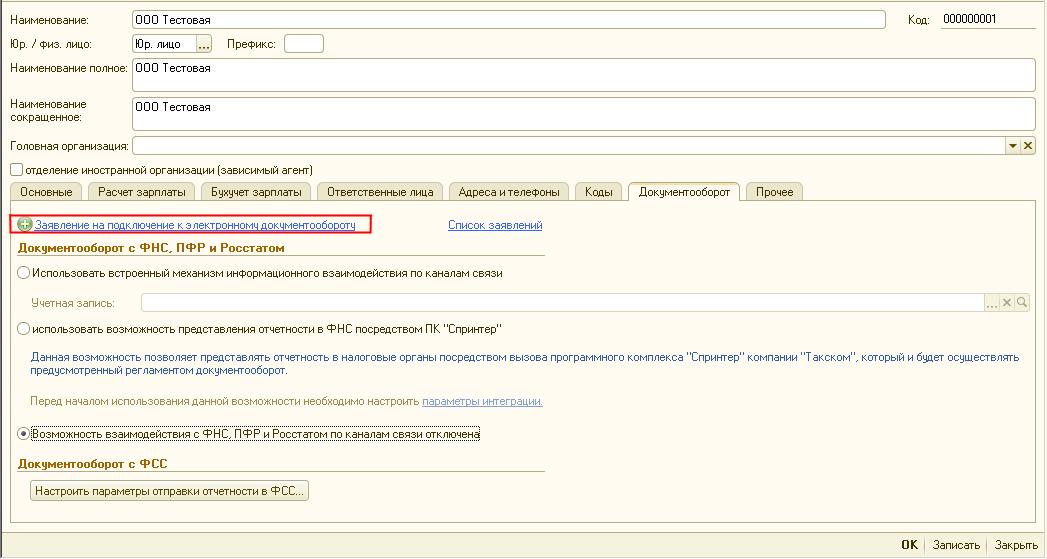Click the Документооборот с ФНС, ПФР и Росстатом heading
Image resolution: width=1047 pixels, height=559 pixels.
151,248
